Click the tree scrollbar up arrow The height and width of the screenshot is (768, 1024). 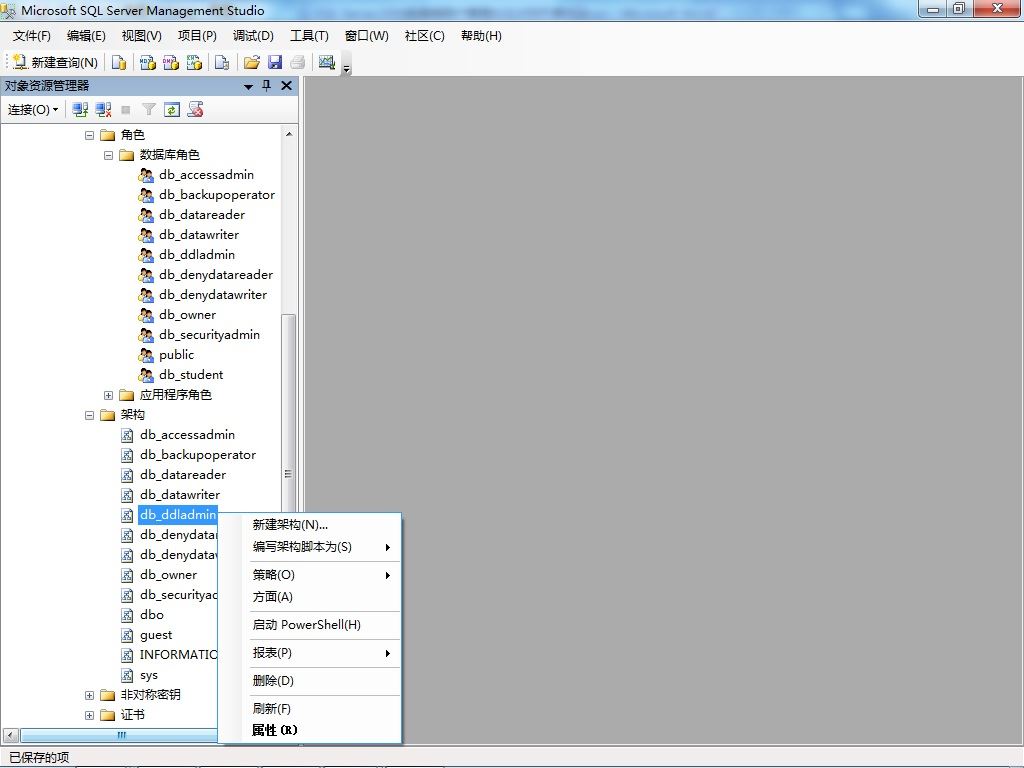[289, 135]
